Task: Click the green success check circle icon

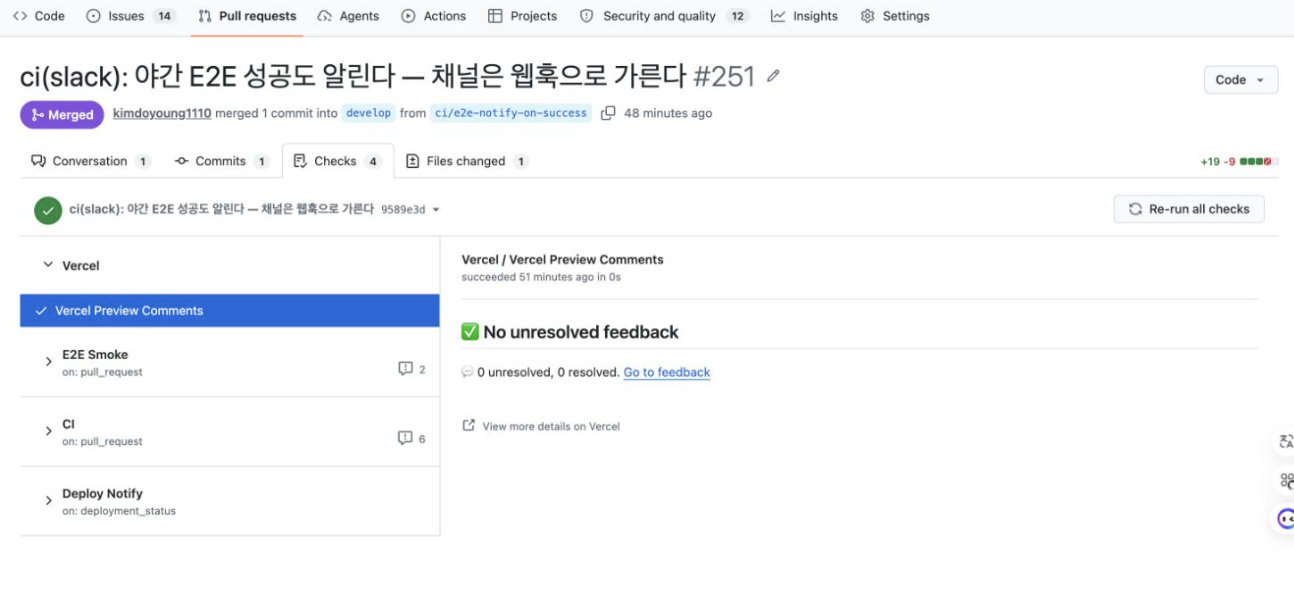Action: pyautogui.click(x=48, y=210)
